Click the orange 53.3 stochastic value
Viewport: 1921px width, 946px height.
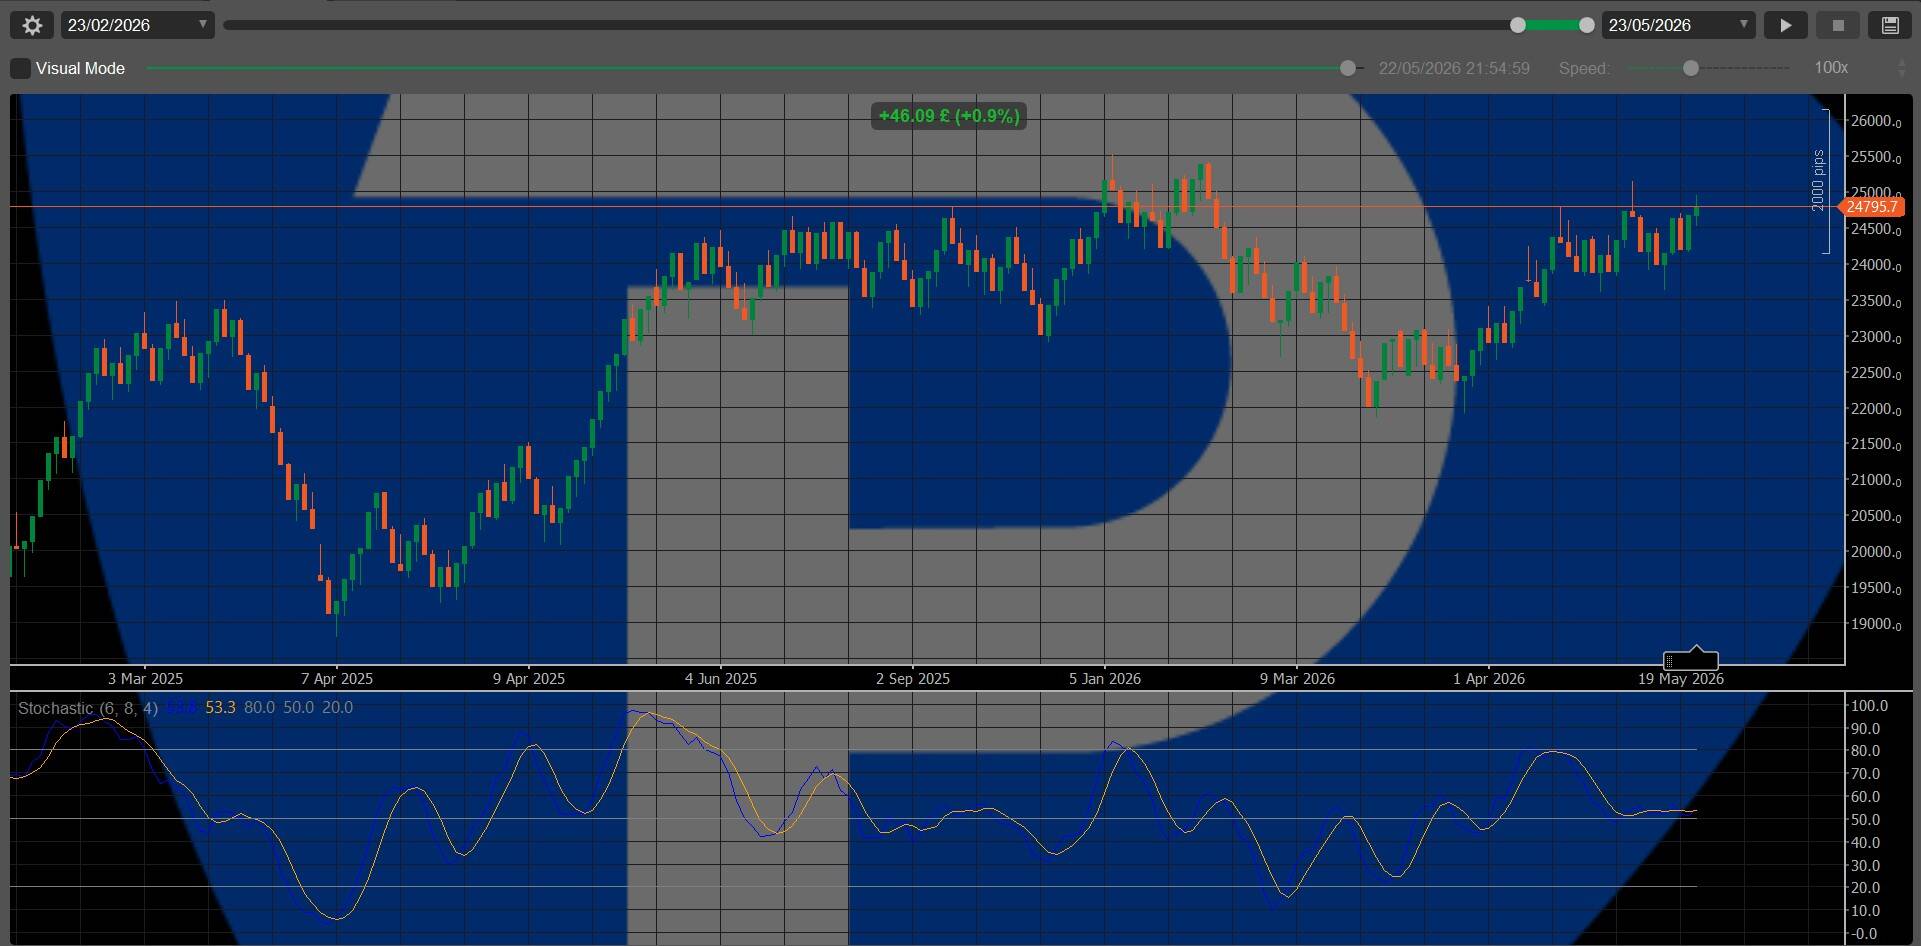coord(220,708)
